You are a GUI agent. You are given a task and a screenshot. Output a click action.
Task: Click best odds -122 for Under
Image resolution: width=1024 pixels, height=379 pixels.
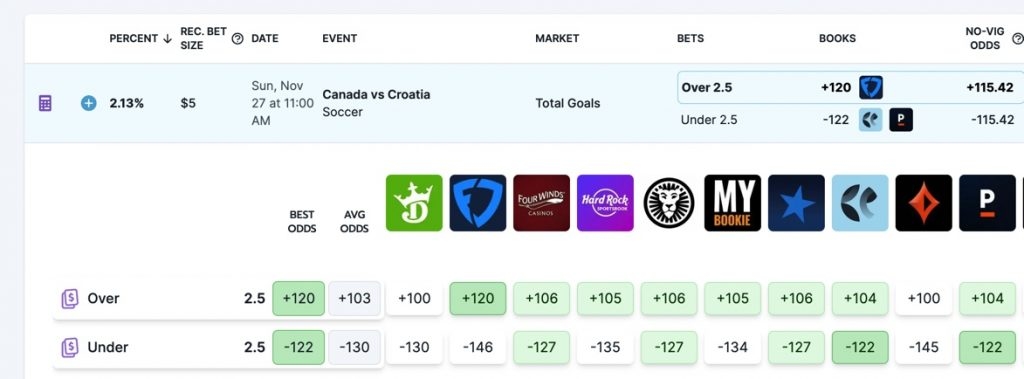[298, 347]
